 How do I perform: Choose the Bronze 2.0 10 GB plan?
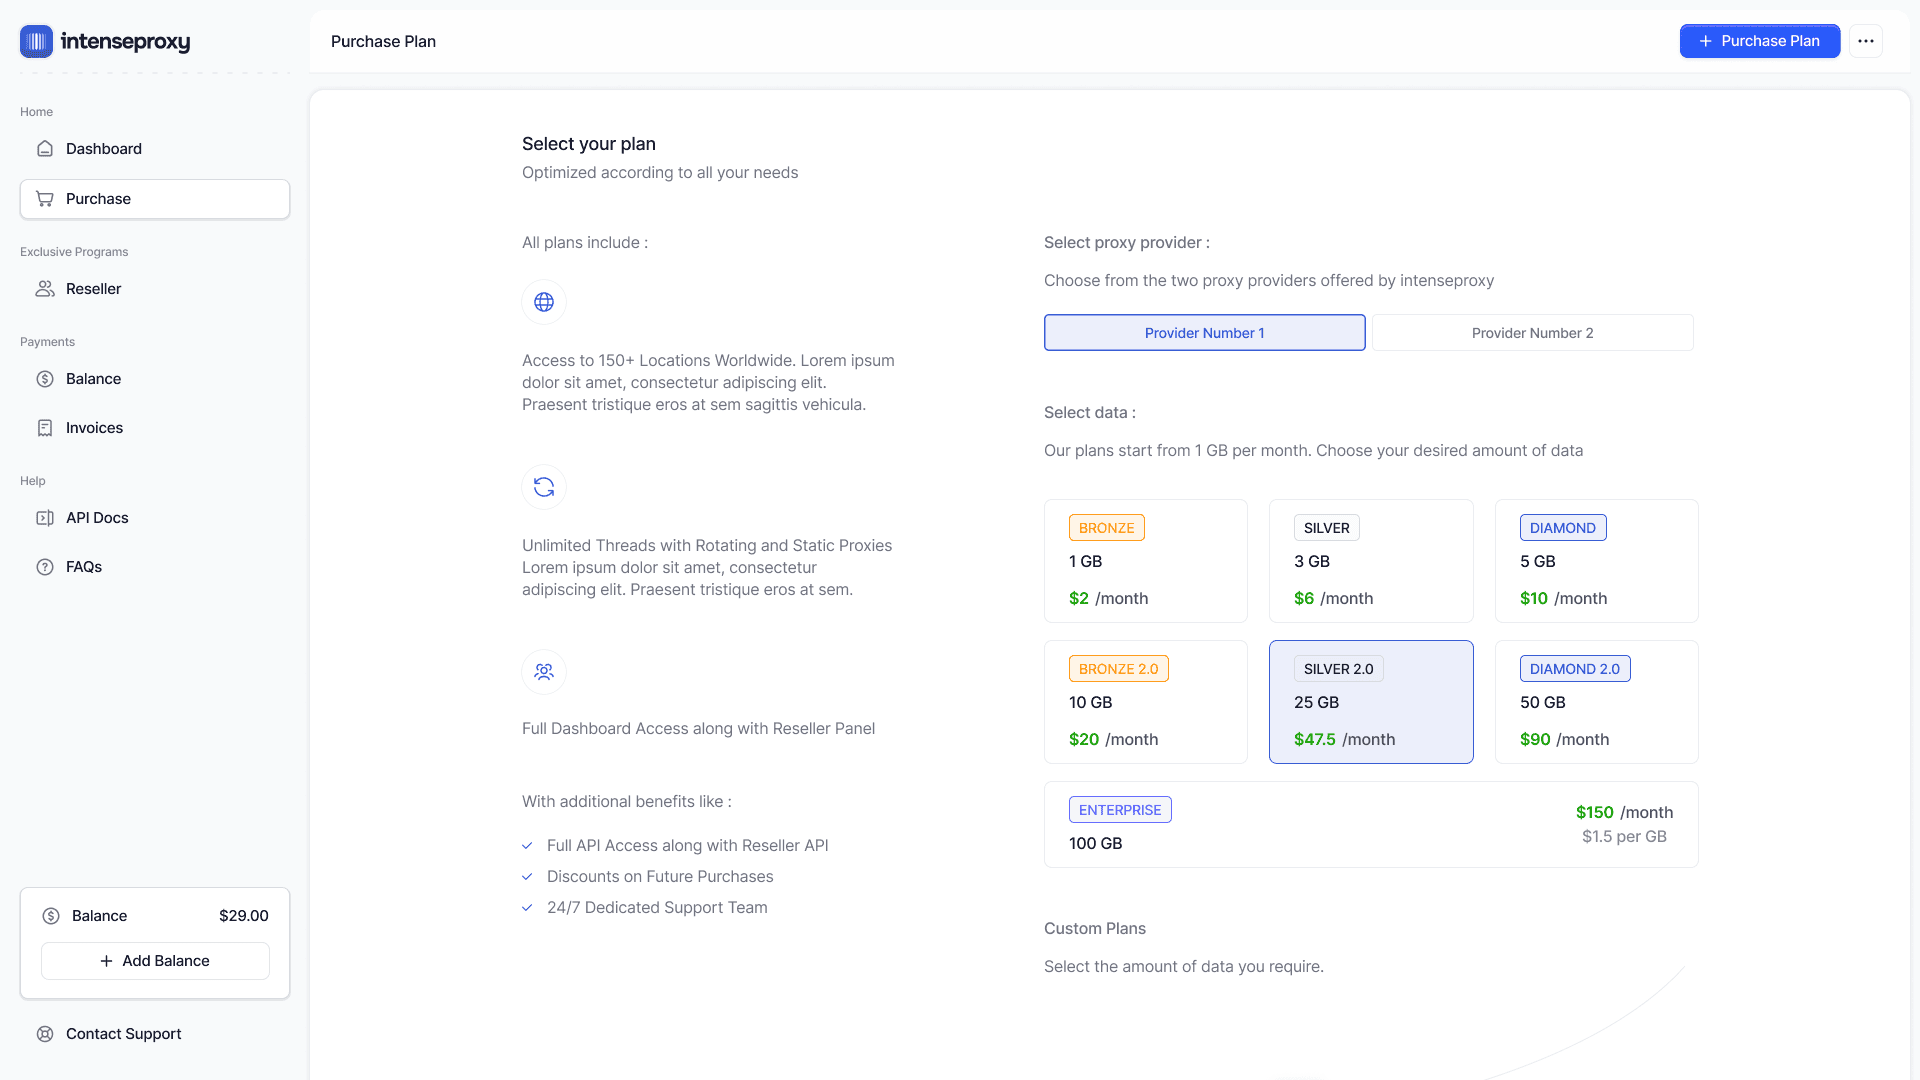(1145, 702)
